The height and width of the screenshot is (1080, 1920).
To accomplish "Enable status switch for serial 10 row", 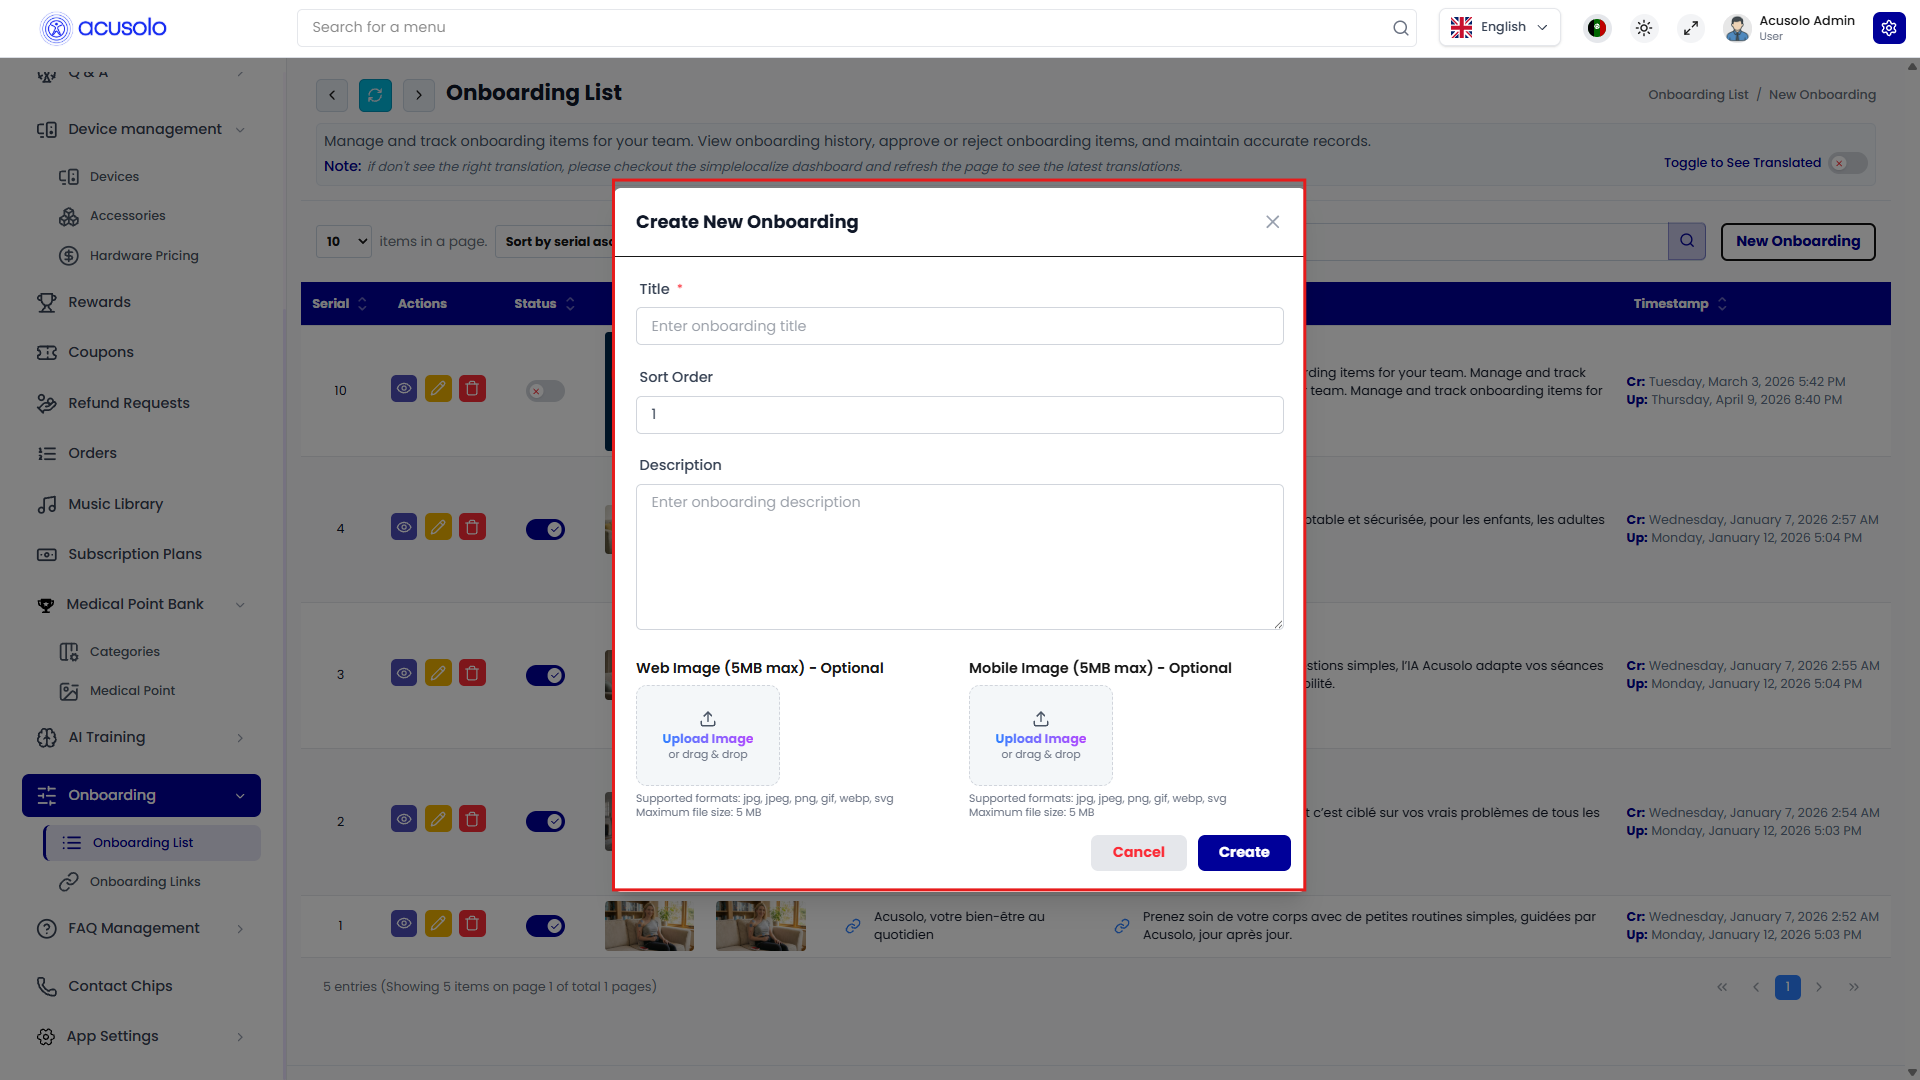I will click(546, 391).
